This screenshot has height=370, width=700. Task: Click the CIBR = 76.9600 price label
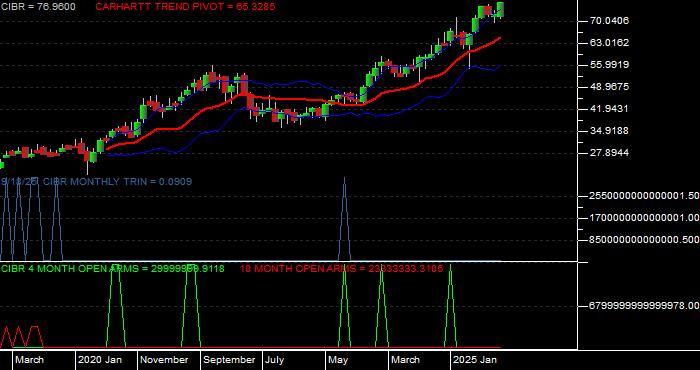(38, 7)
